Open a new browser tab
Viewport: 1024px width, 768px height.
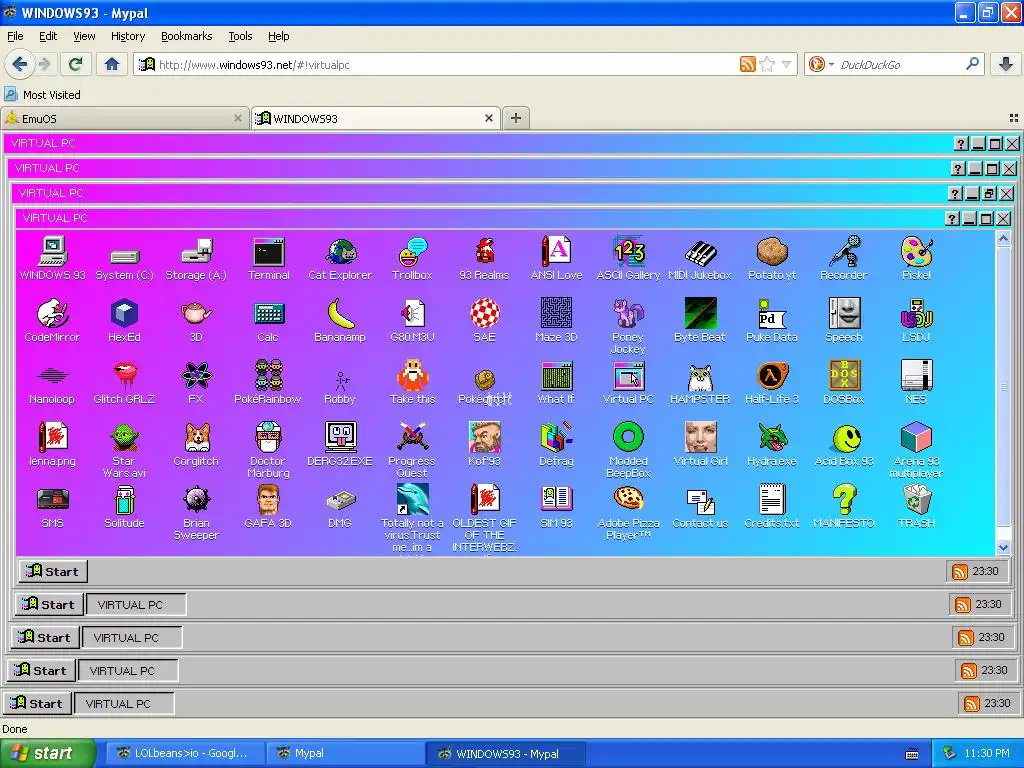516,118
